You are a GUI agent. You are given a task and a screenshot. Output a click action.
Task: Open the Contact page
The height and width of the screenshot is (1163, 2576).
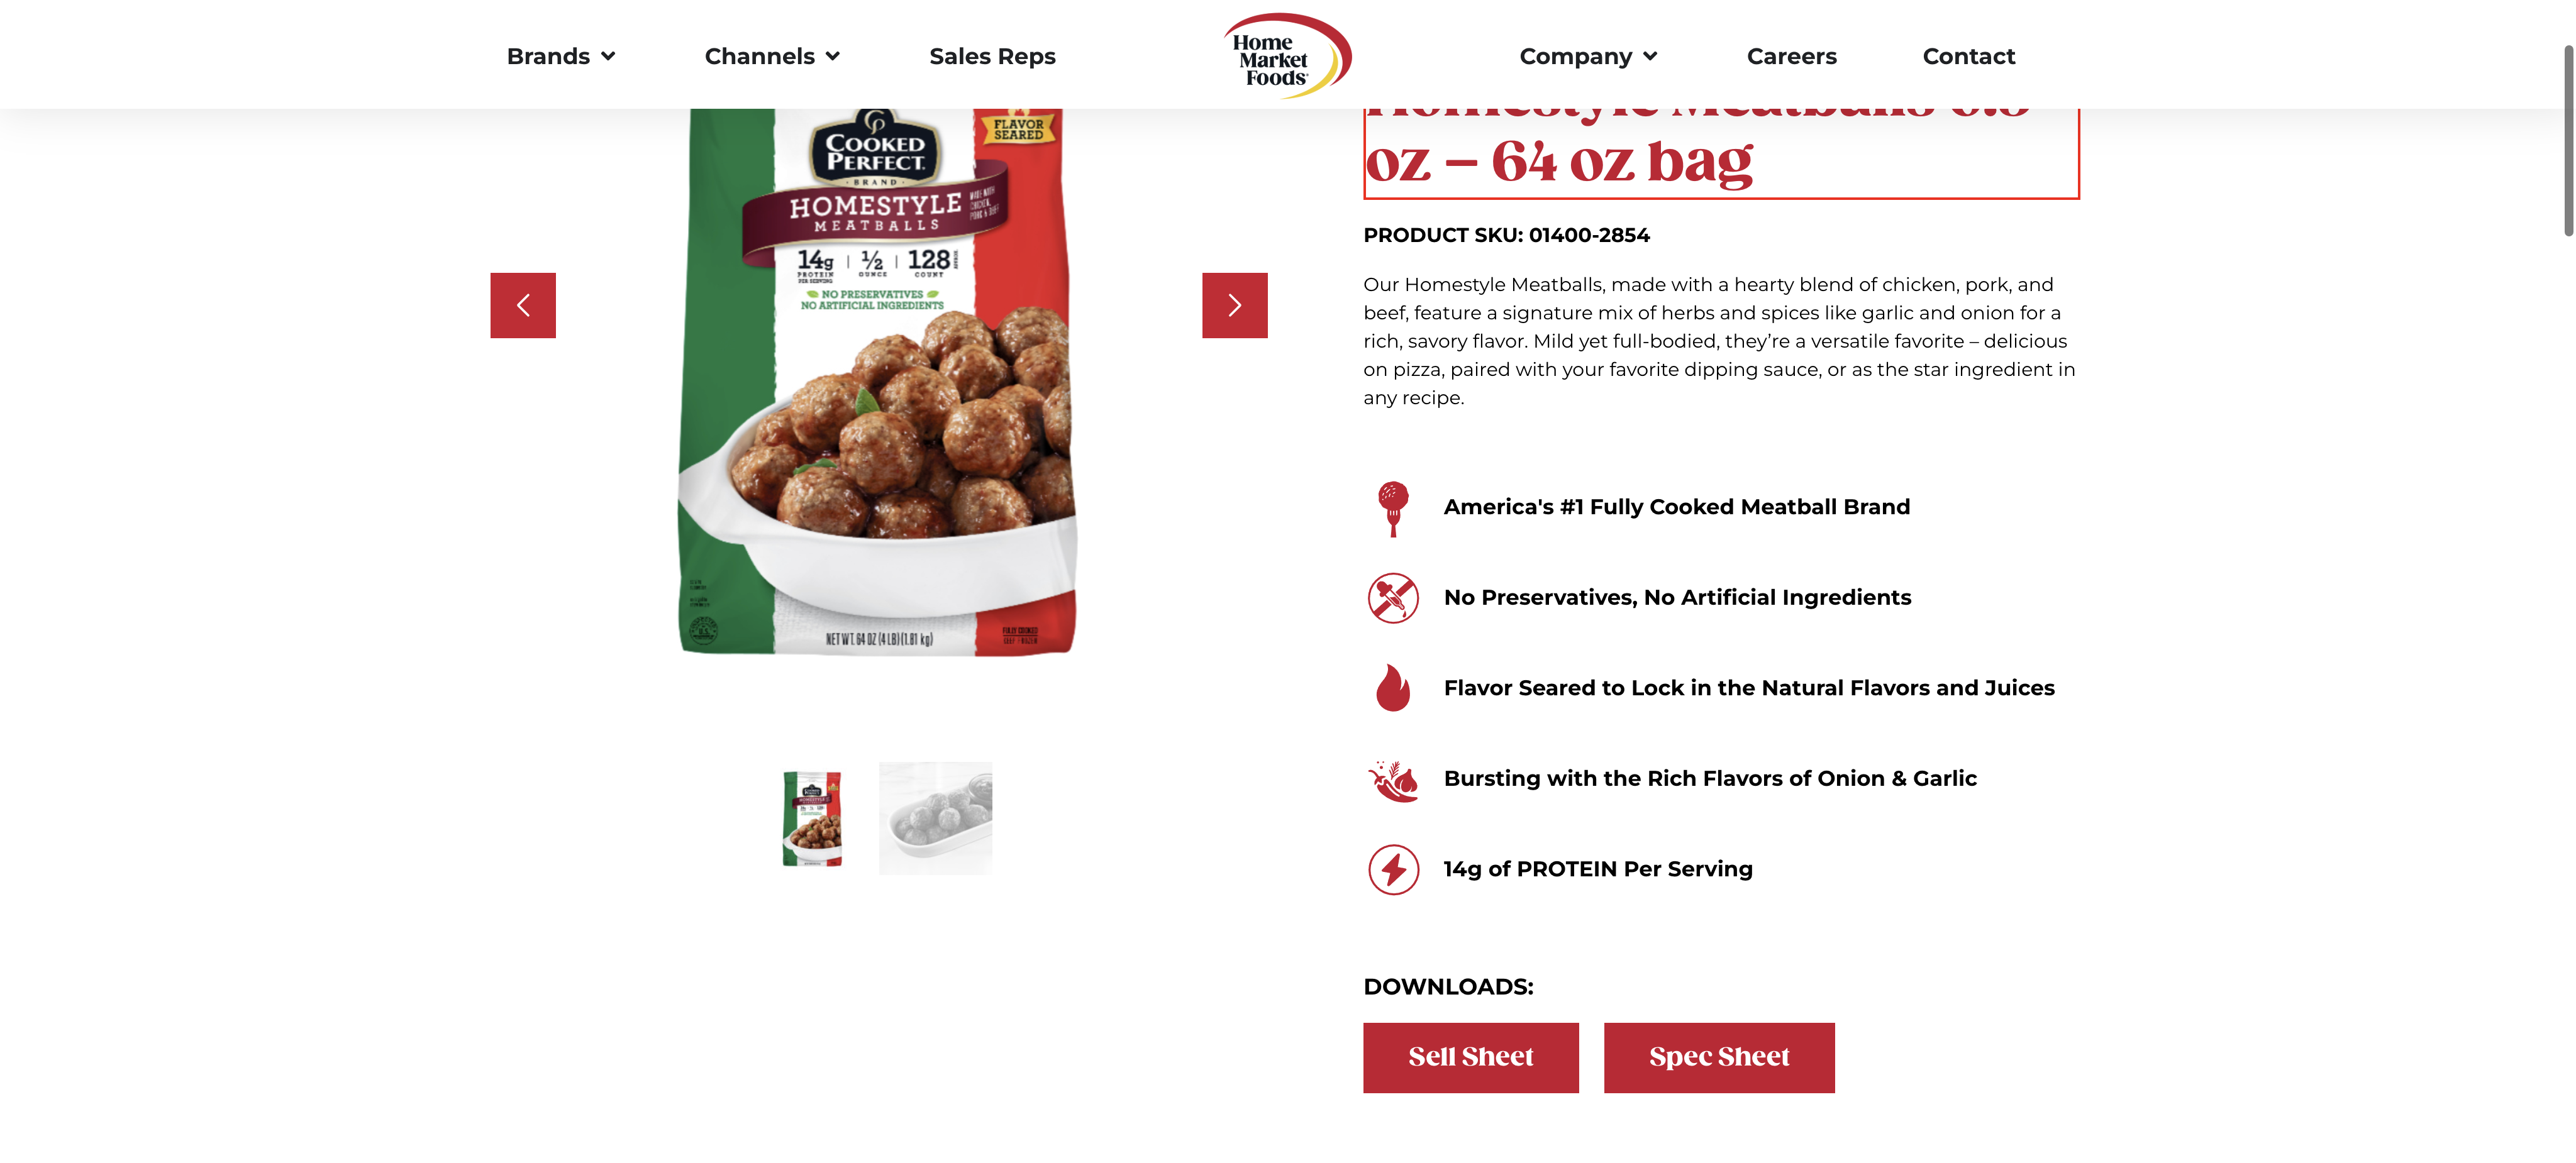[x=1968, y=56]
